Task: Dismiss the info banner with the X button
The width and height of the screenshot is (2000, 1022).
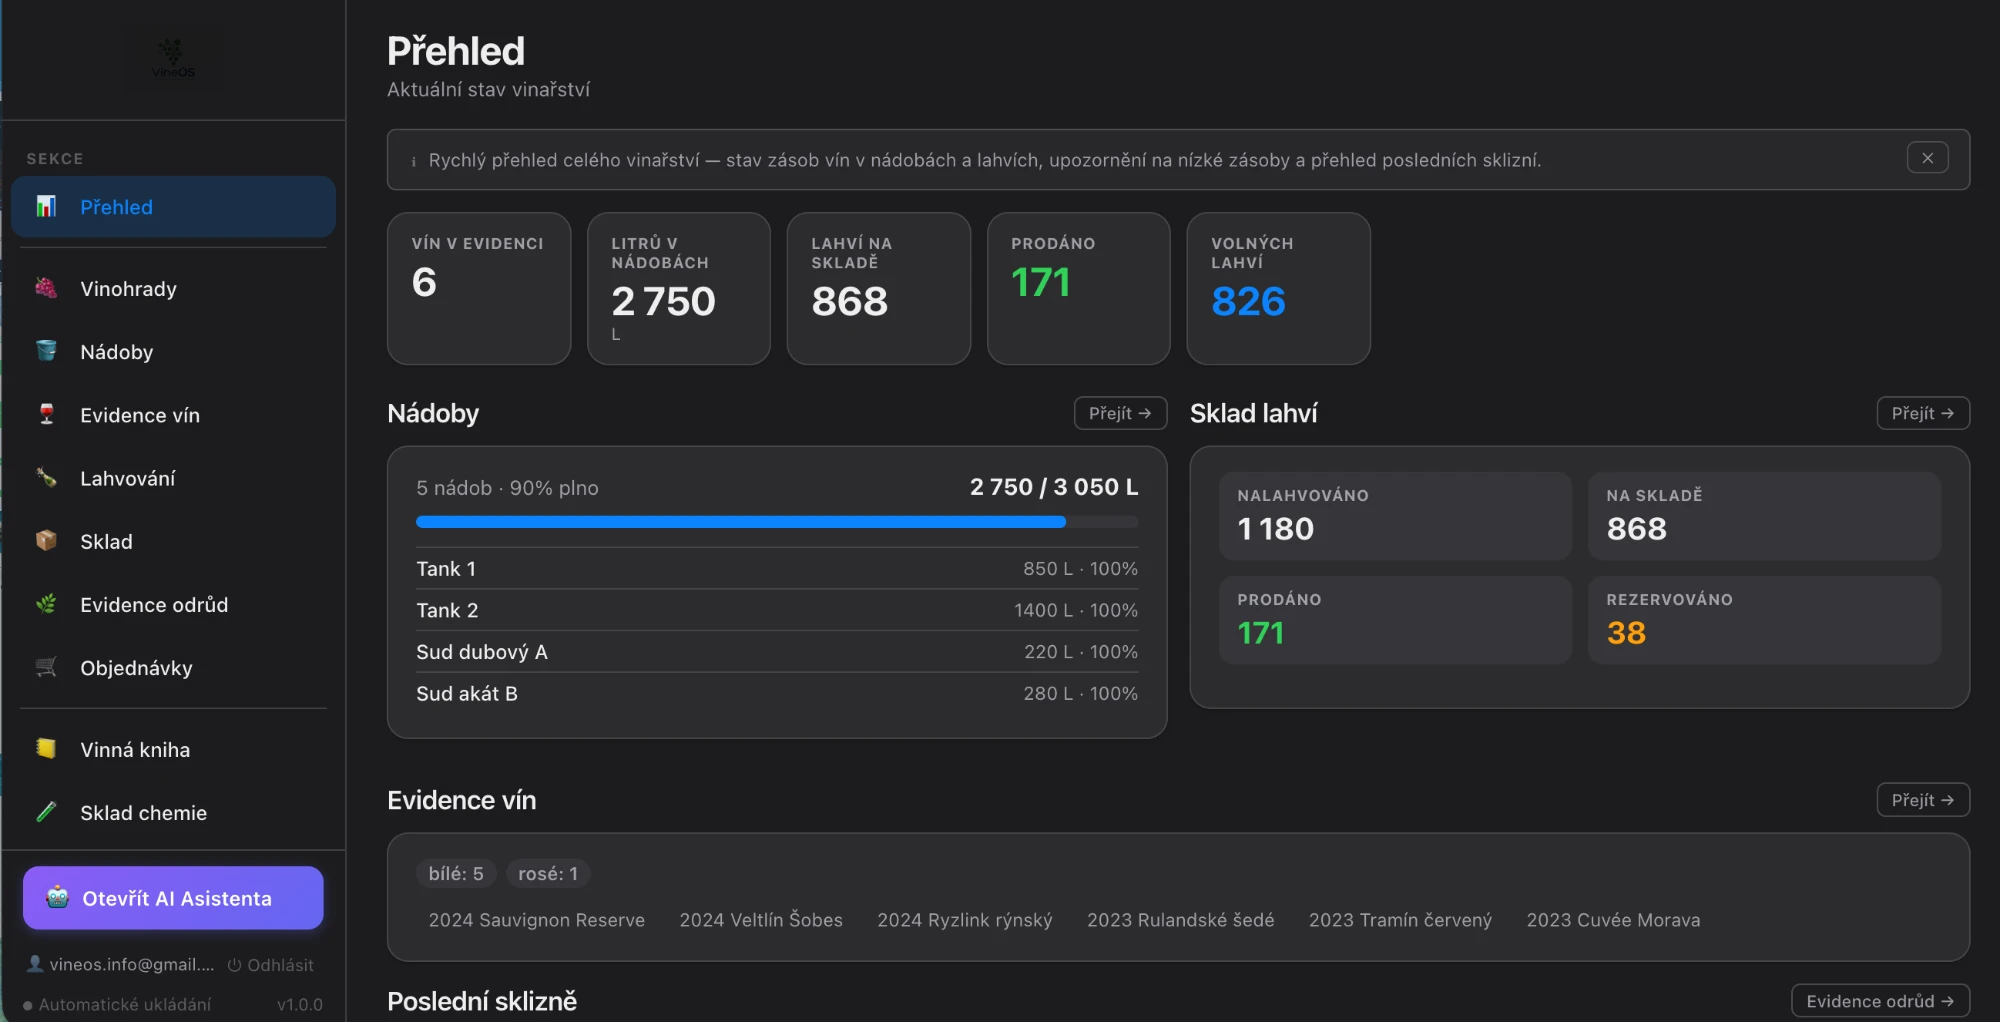Action: pos(1927,158)
